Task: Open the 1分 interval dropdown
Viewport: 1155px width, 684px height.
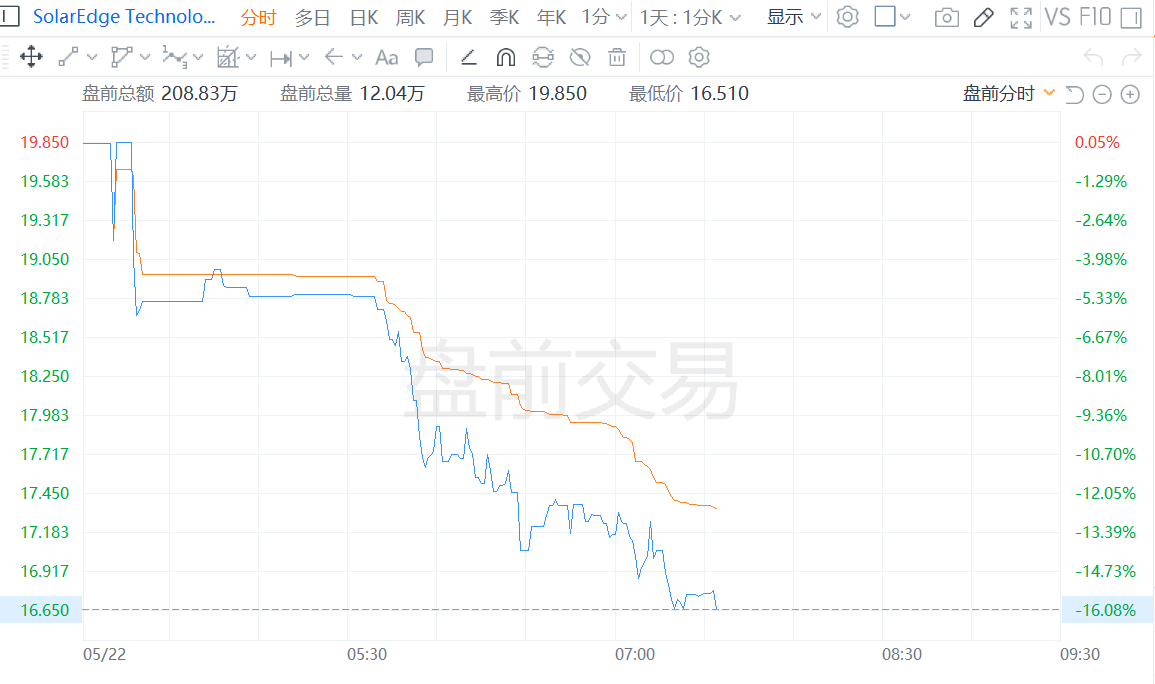Action: pyautogui.click(x=605, y=17)
